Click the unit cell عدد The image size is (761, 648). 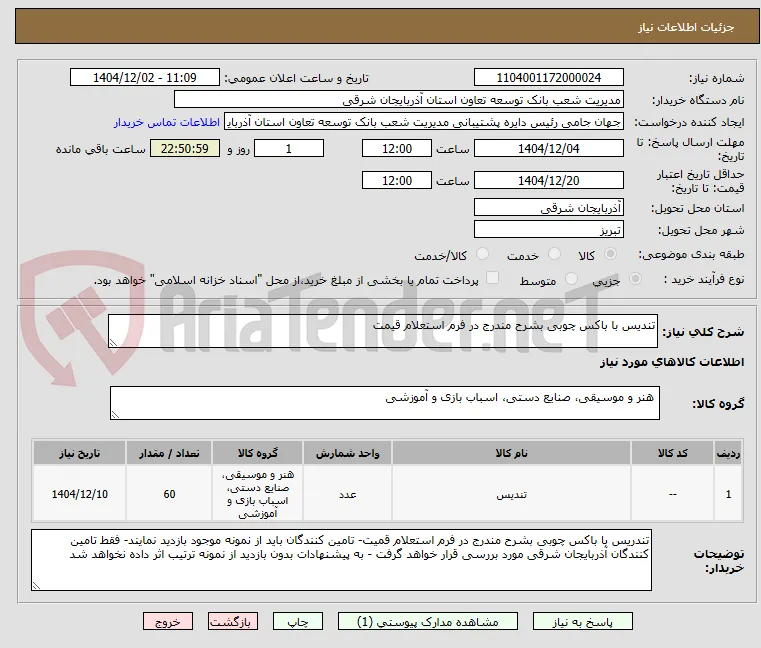[x=347, y=494]
